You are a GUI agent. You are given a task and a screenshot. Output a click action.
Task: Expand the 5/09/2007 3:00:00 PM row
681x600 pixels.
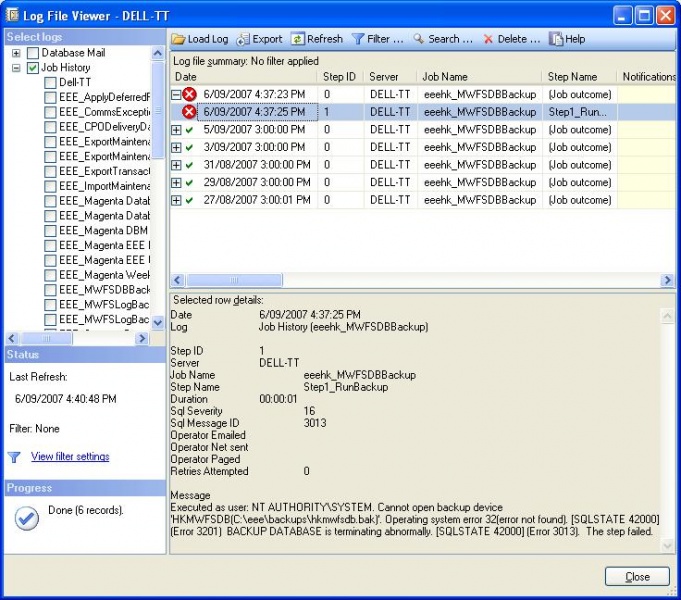pyautogui.click(x=176, y=130)
